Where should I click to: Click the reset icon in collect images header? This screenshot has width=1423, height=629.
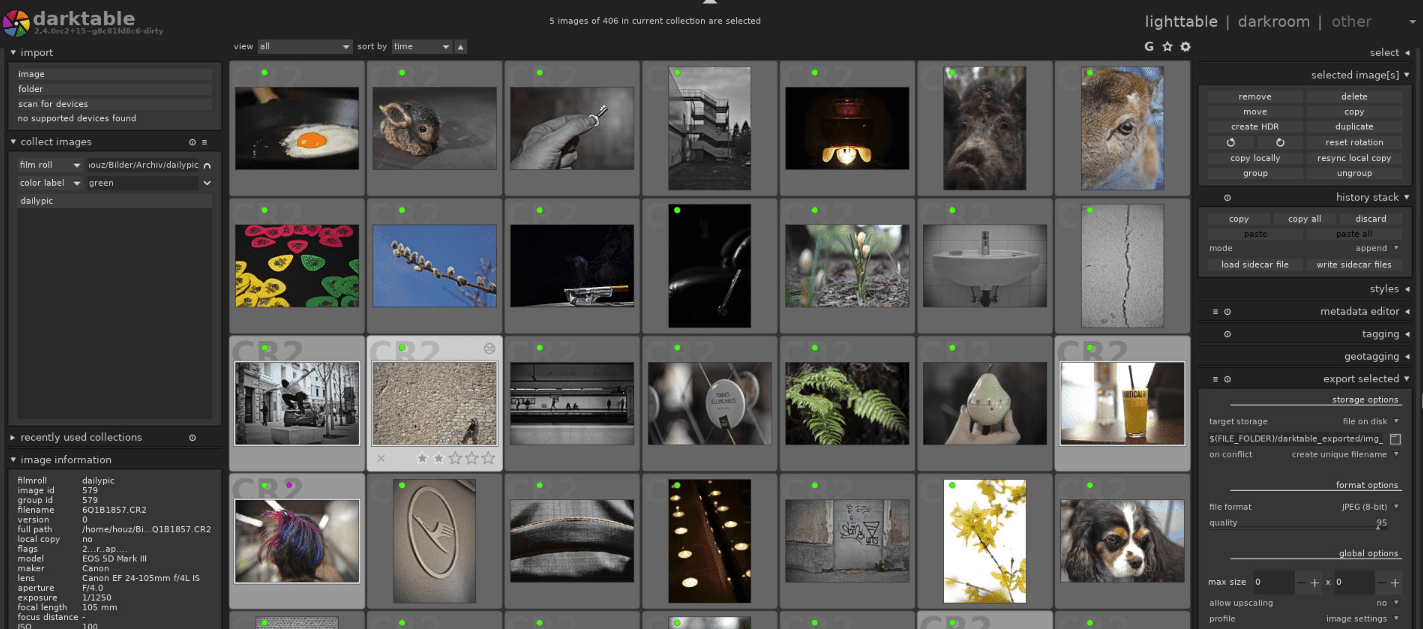(x=193, y=142)
